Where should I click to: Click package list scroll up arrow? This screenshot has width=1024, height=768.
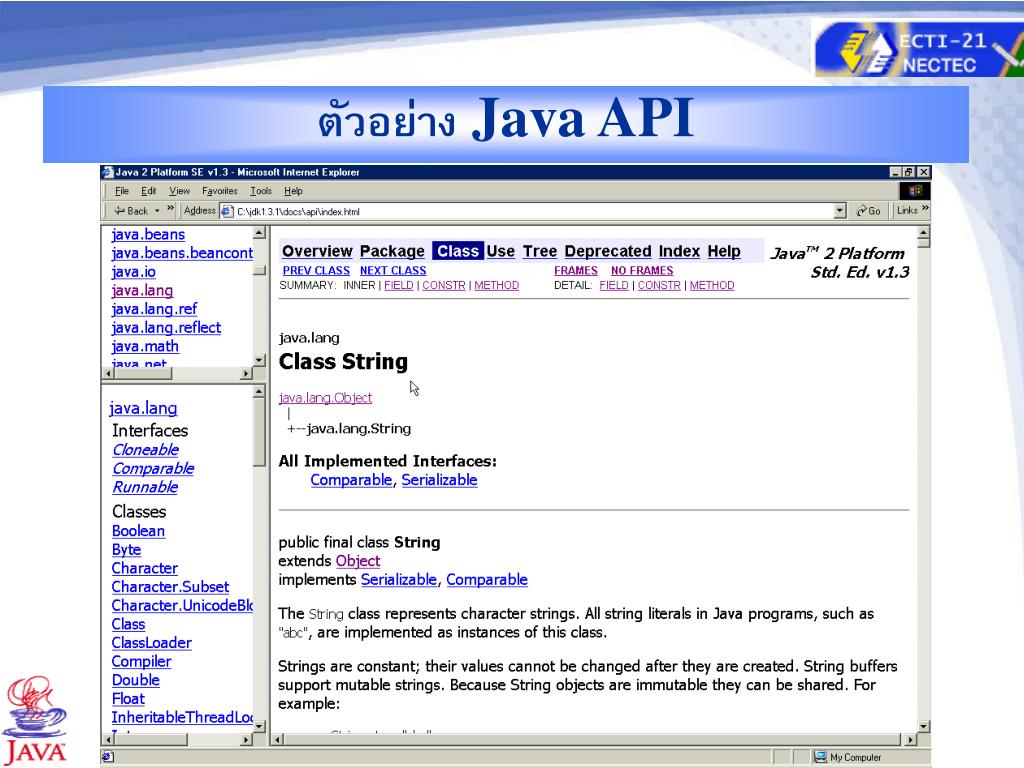click(259, 232)
